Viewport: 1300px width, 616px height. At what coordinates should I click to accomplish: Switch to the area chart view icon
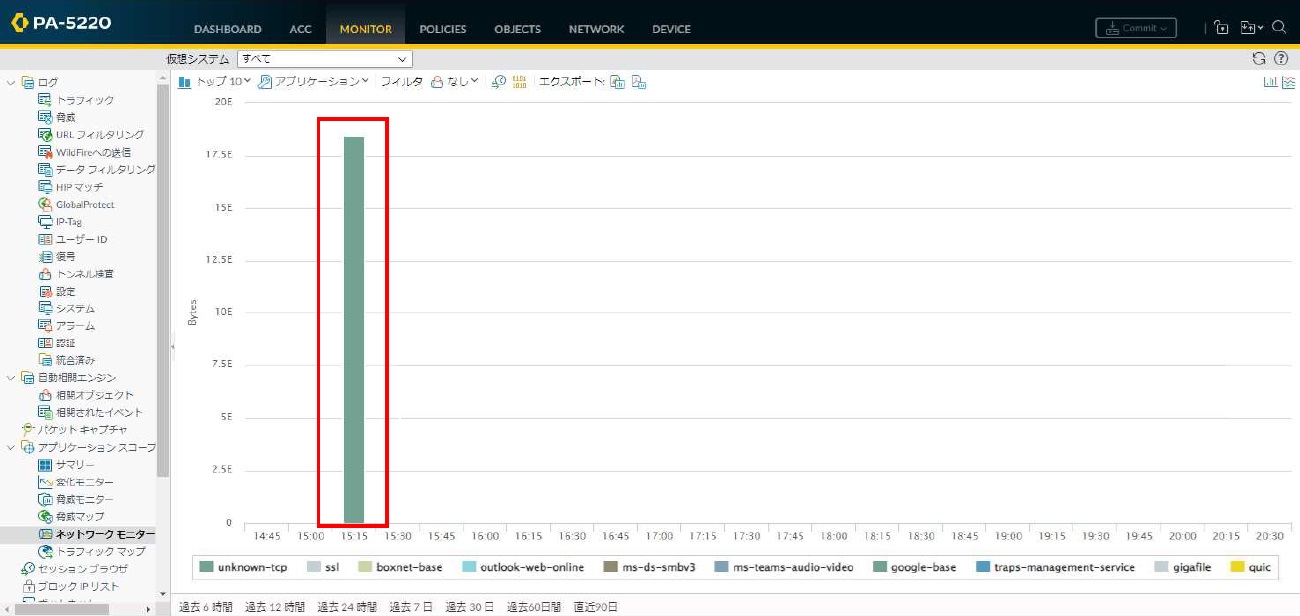pyautogui.click(x=1289, y=82)
